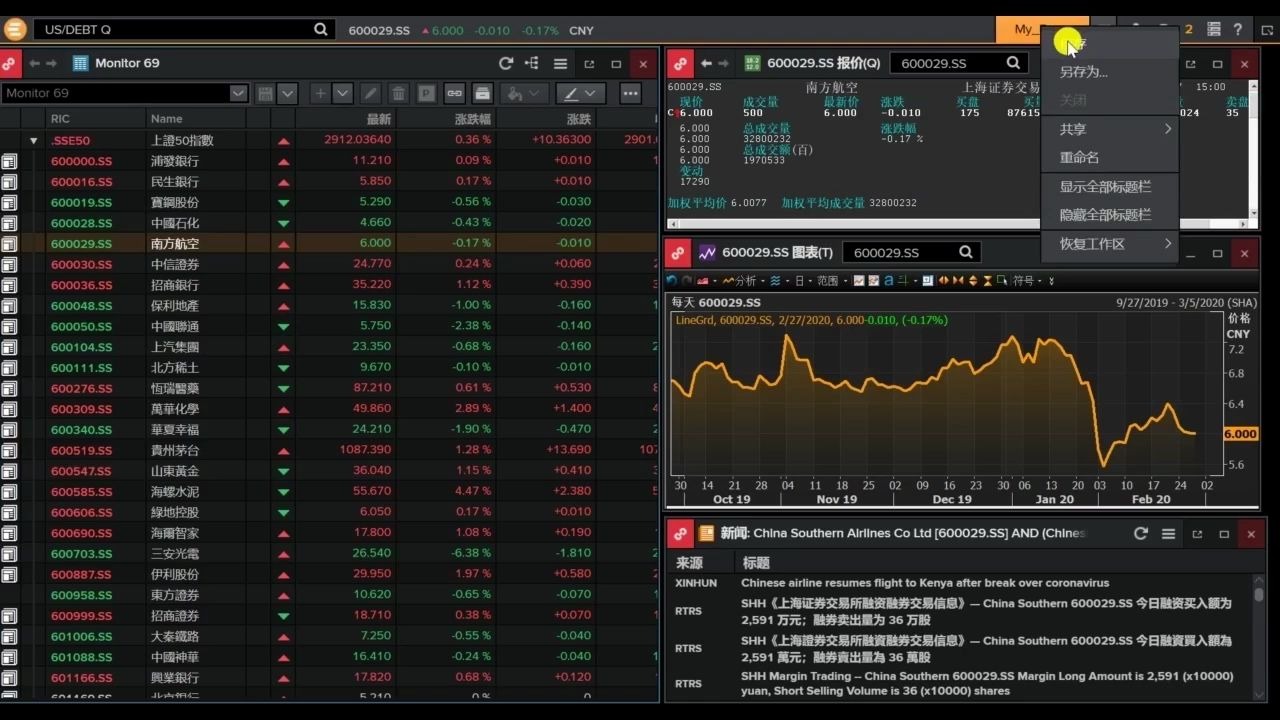Expand the save options dropdown arrow

[287, 93]
